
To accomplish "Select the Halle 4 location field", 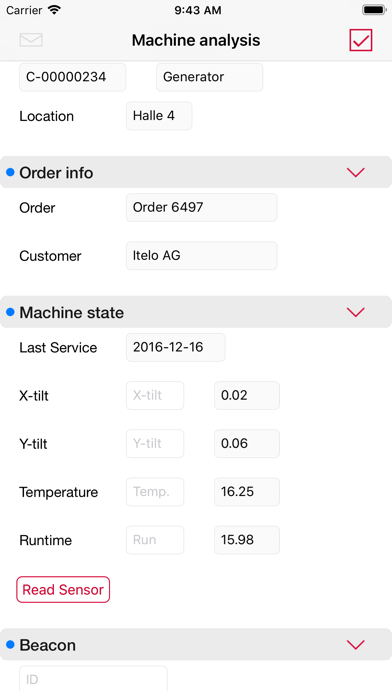I will [x=159, y=116].
